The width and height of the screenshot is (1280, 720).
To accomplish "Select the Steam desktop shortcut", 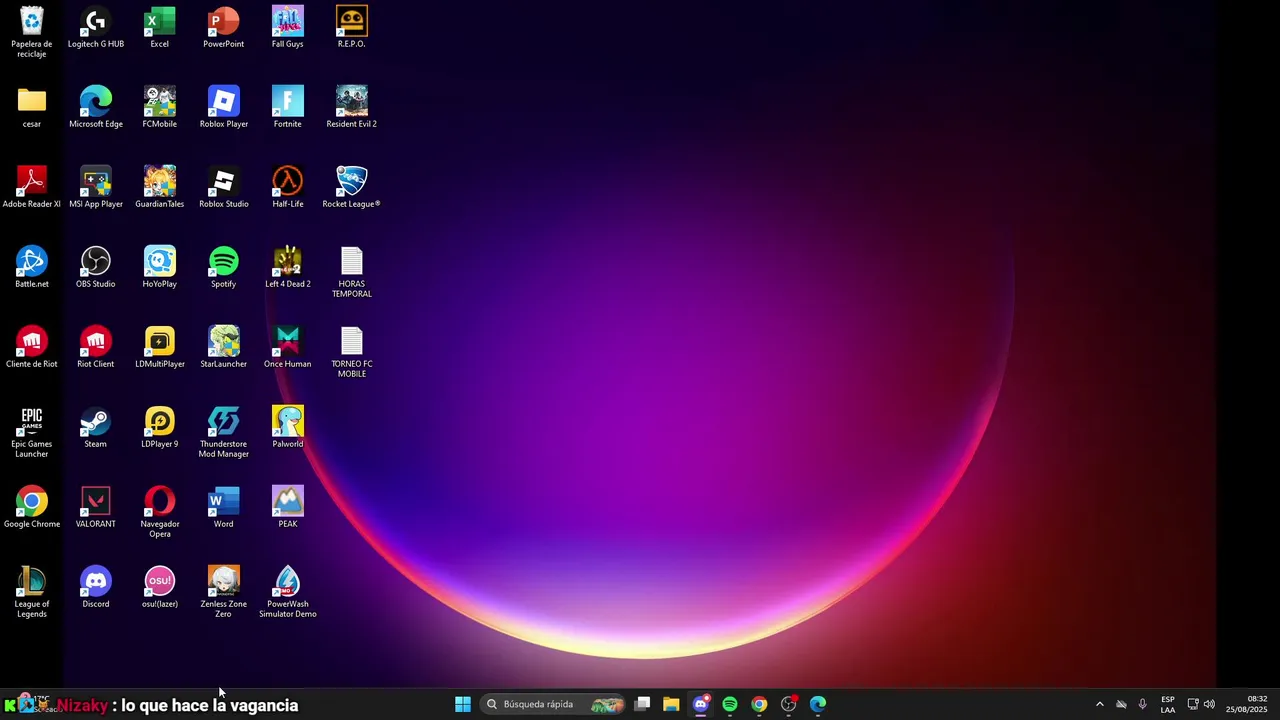I will click(96, 427).
